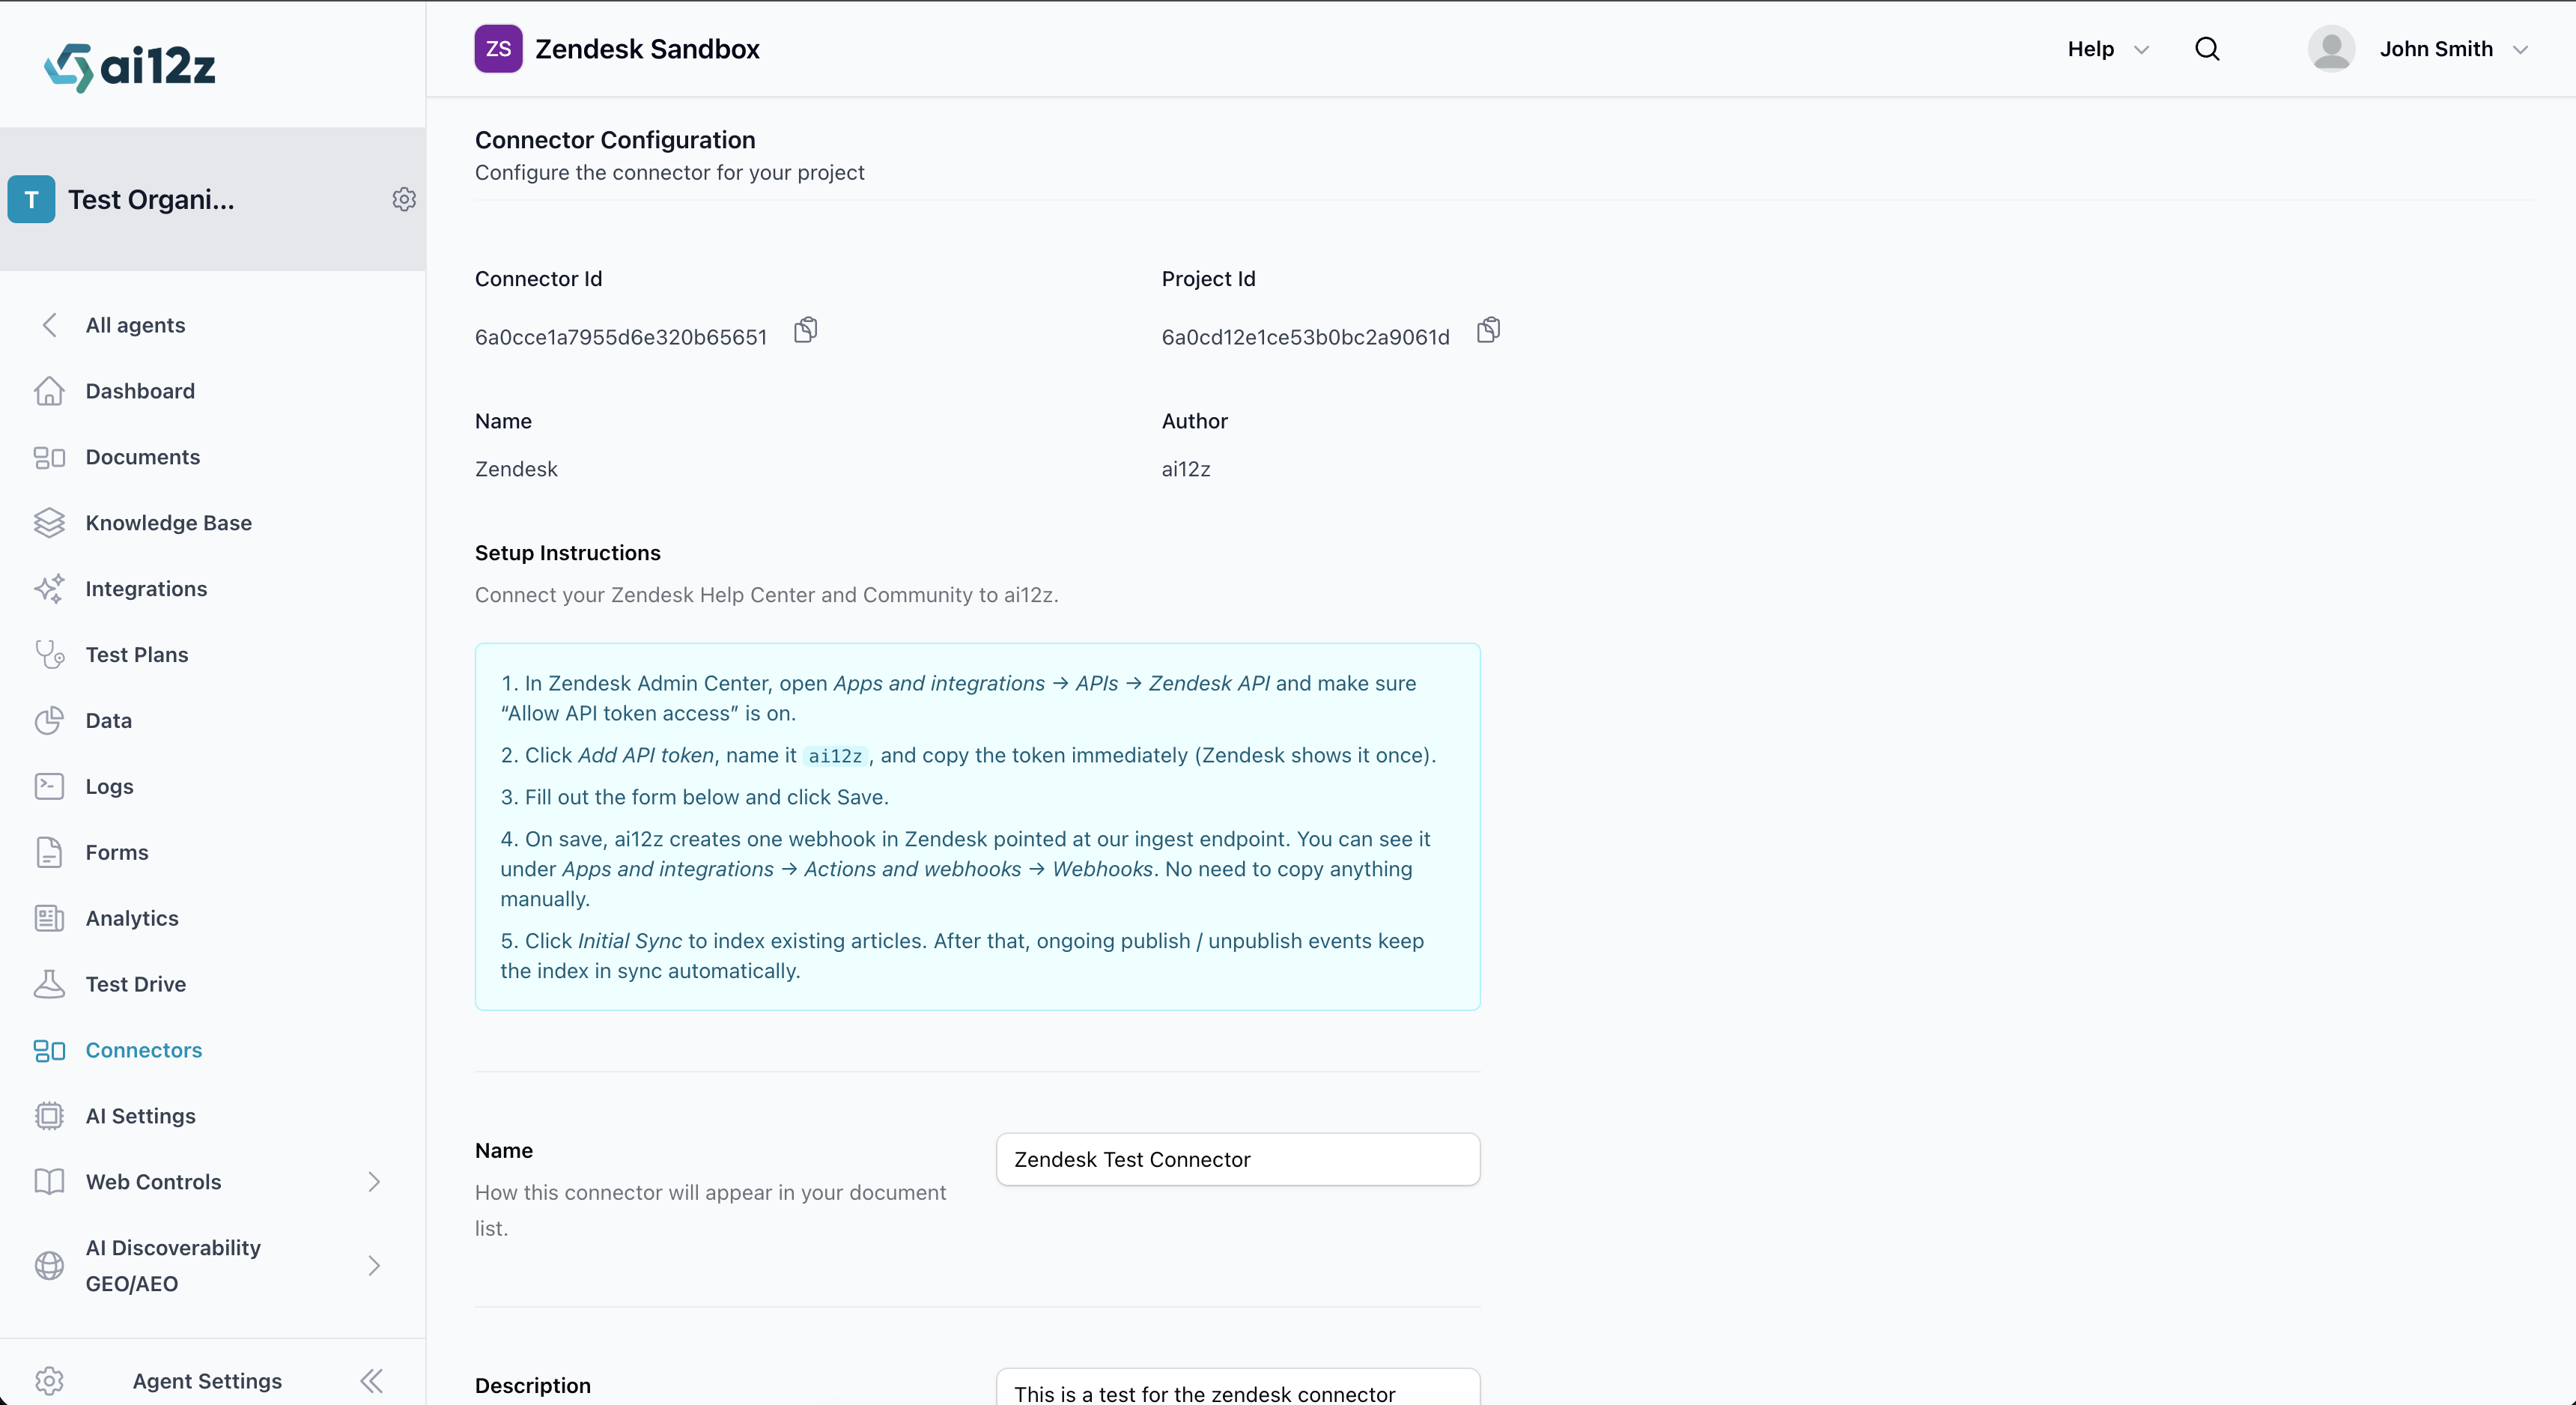Copy the Connector Id to clipboard

click(806, 330)
